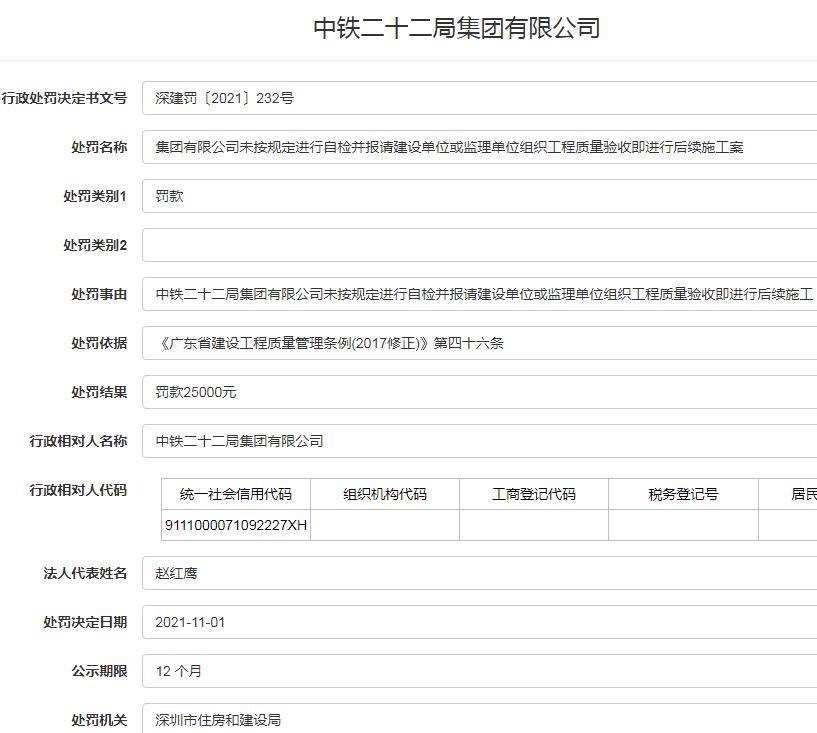The width and height of the screenshot is (817, 733).
Task: Click the 行政相对人名称 label
Action: click(x=78, y=441)
